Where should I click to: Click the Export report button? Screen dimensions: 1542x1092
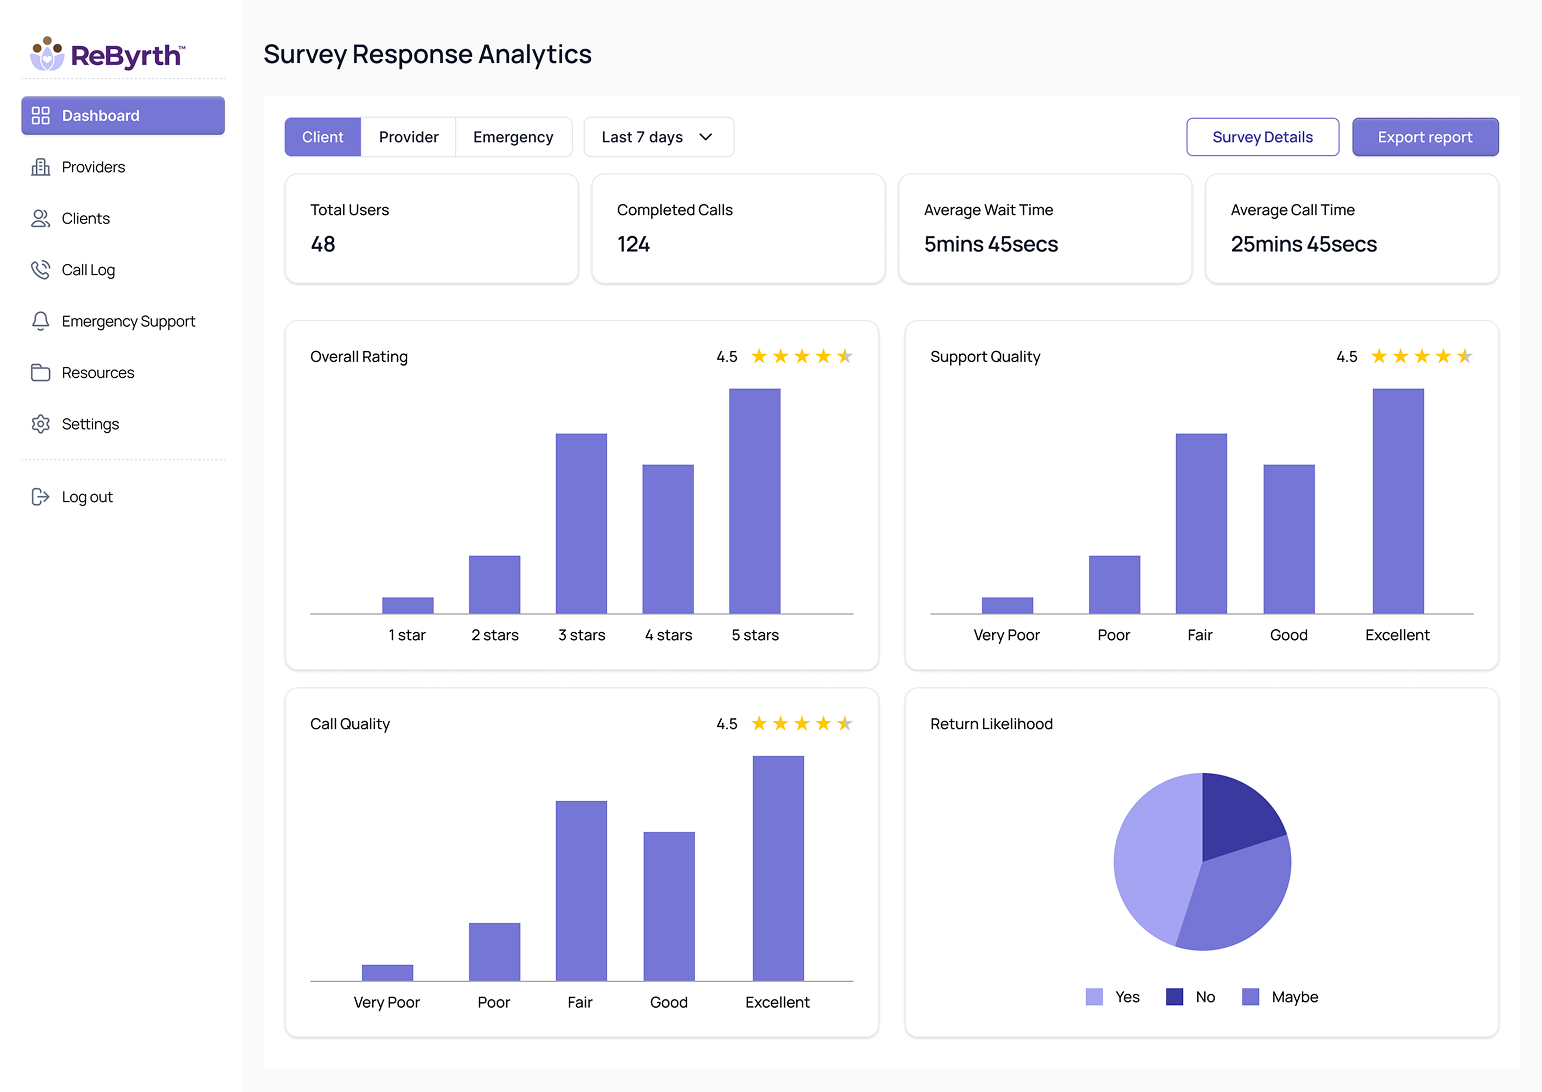coord(1425,137)
